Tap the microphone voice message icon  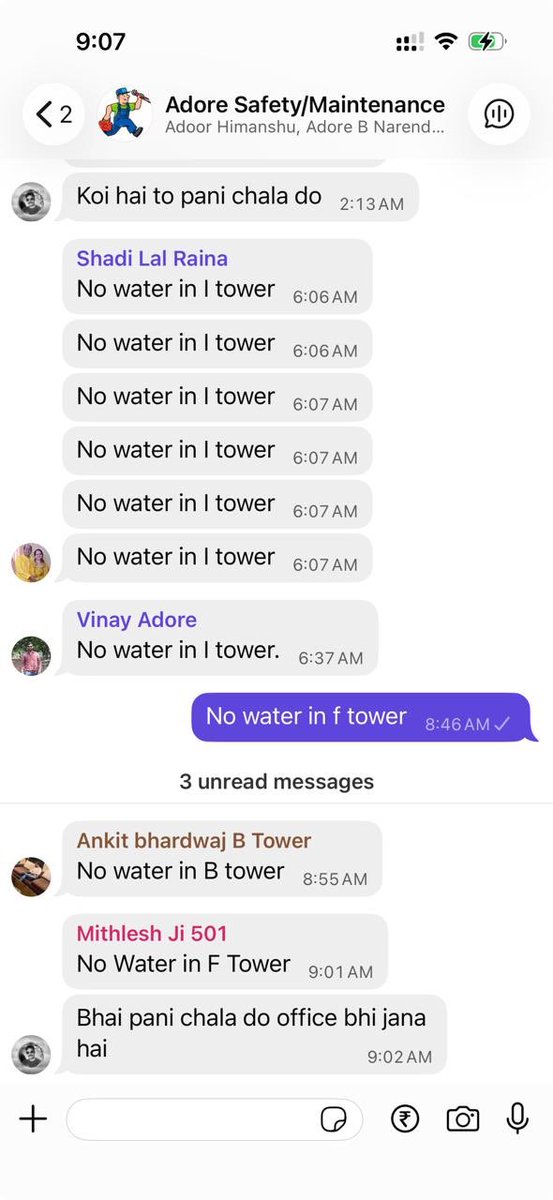click(x=517, y=1118)
